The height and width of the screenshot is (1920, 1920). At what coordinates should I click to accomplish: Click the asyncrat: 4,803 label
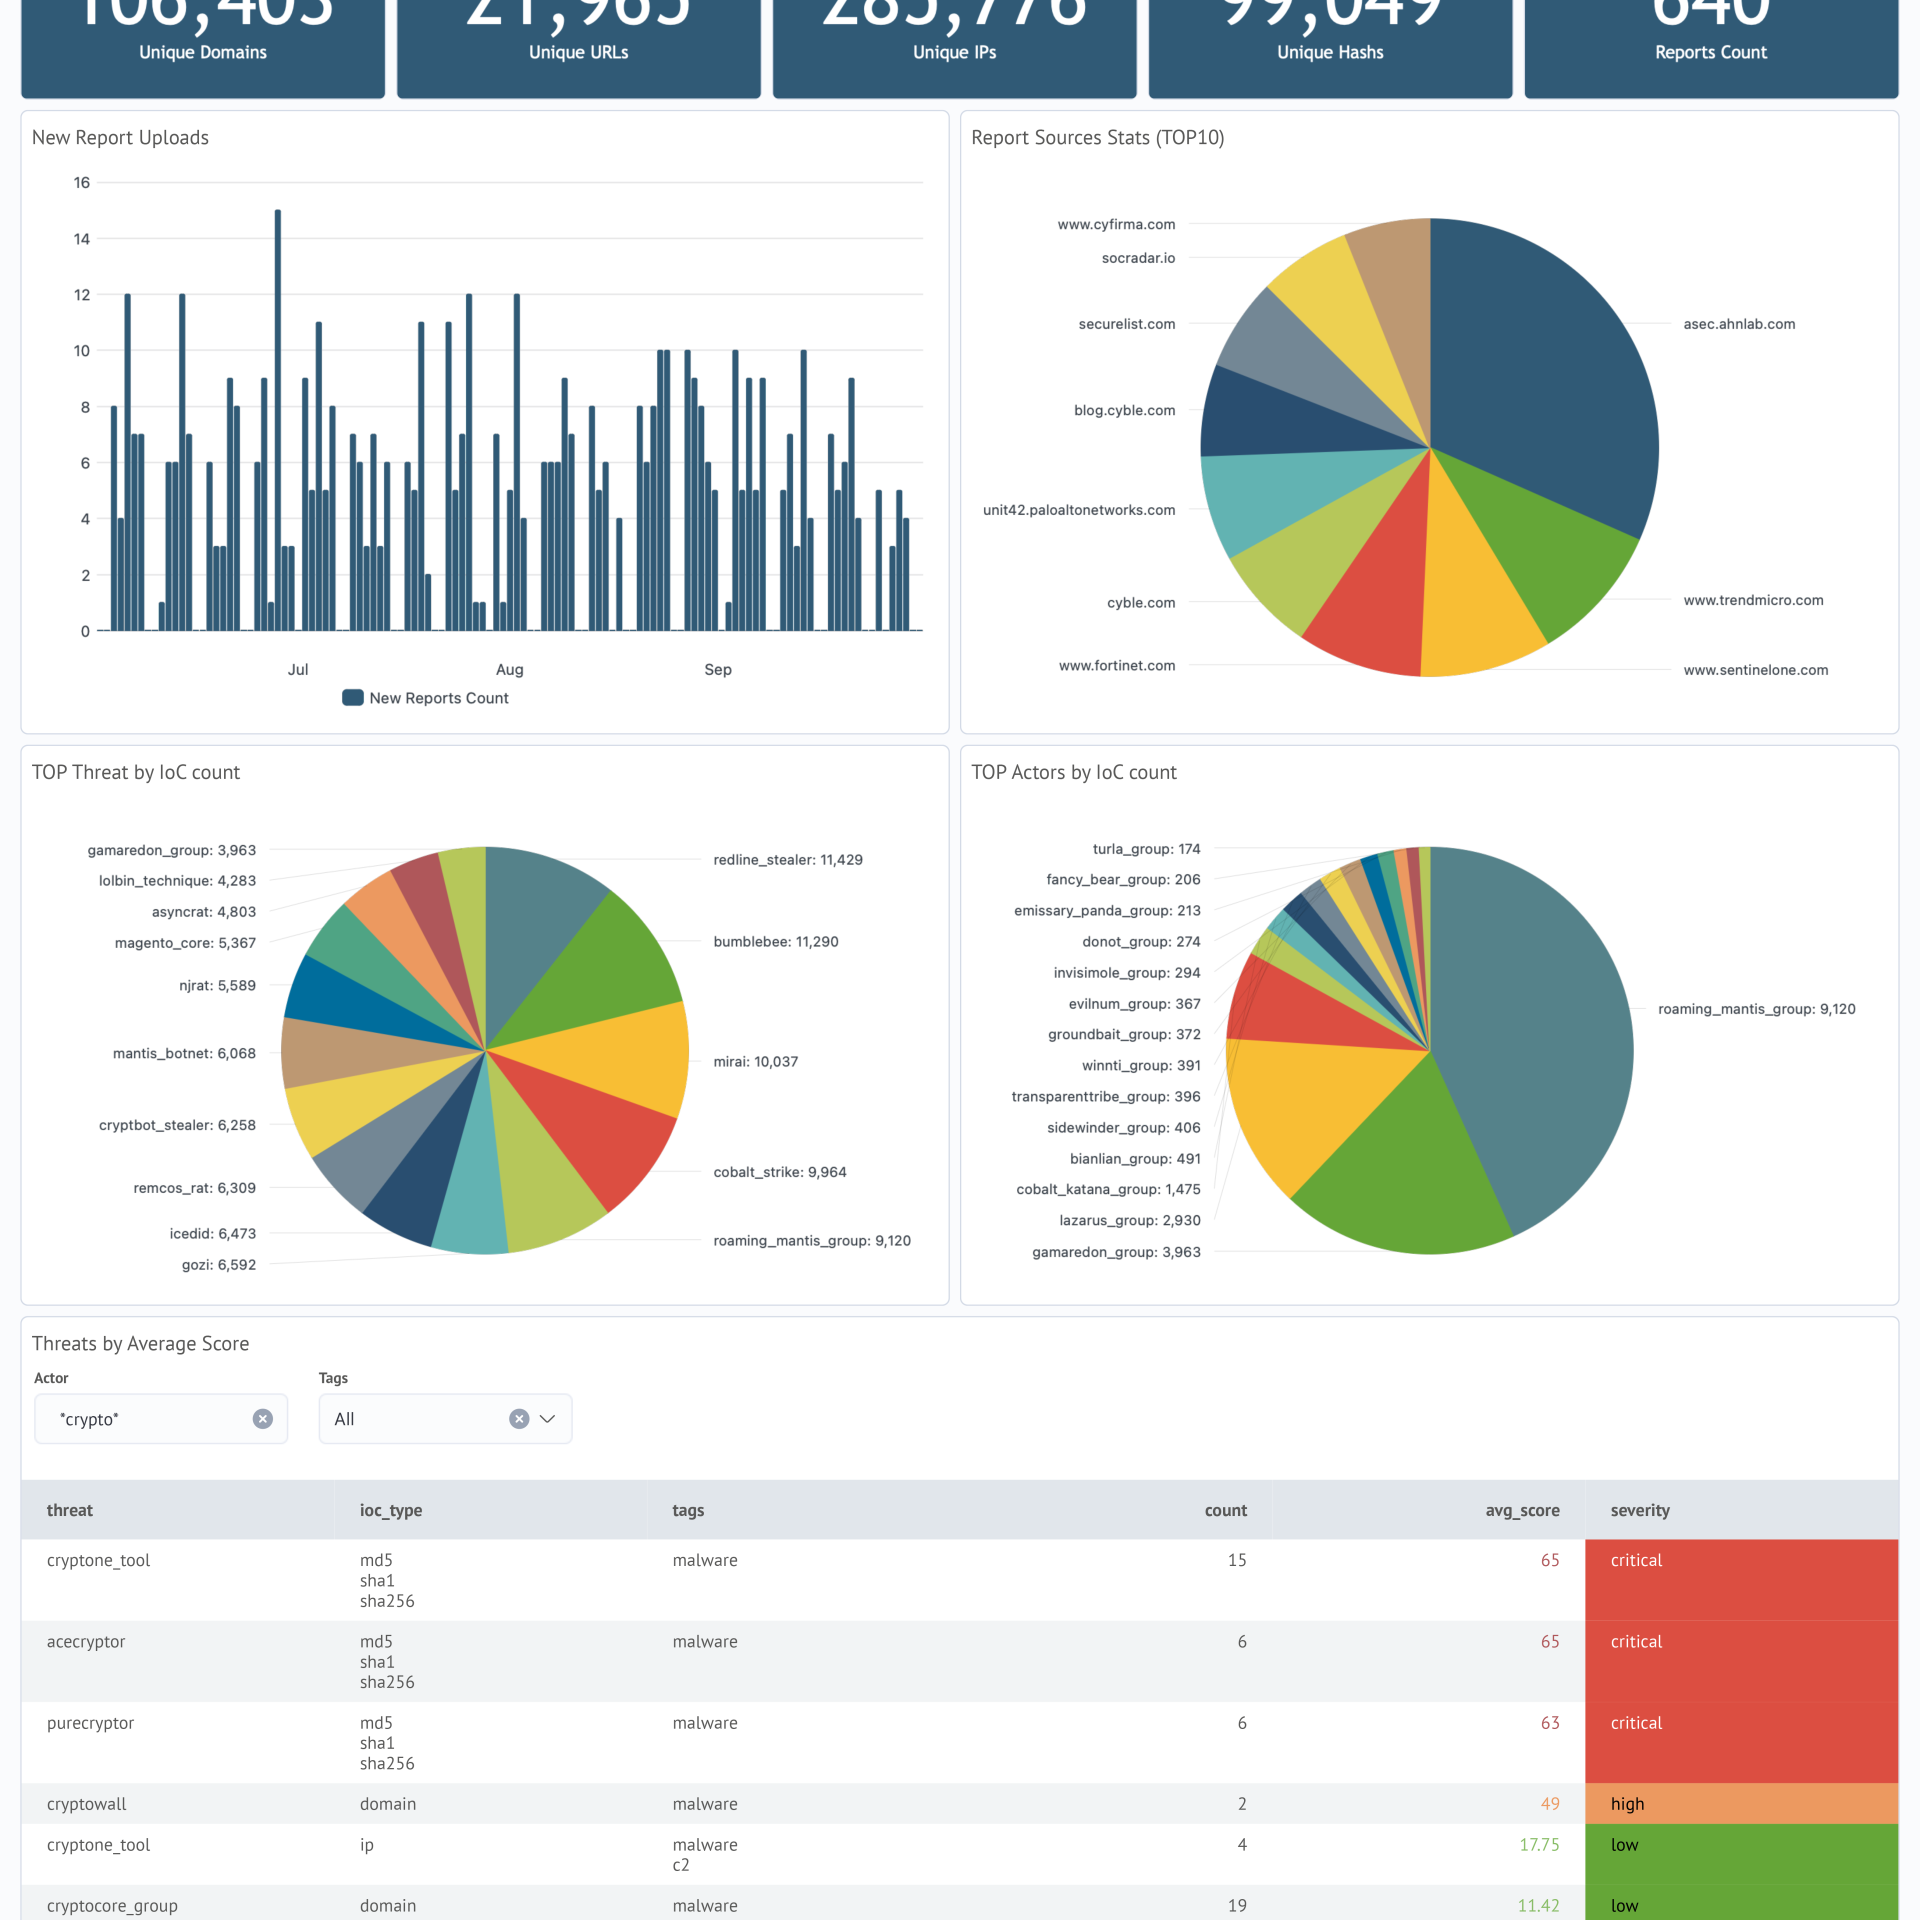tap(204, 911)
